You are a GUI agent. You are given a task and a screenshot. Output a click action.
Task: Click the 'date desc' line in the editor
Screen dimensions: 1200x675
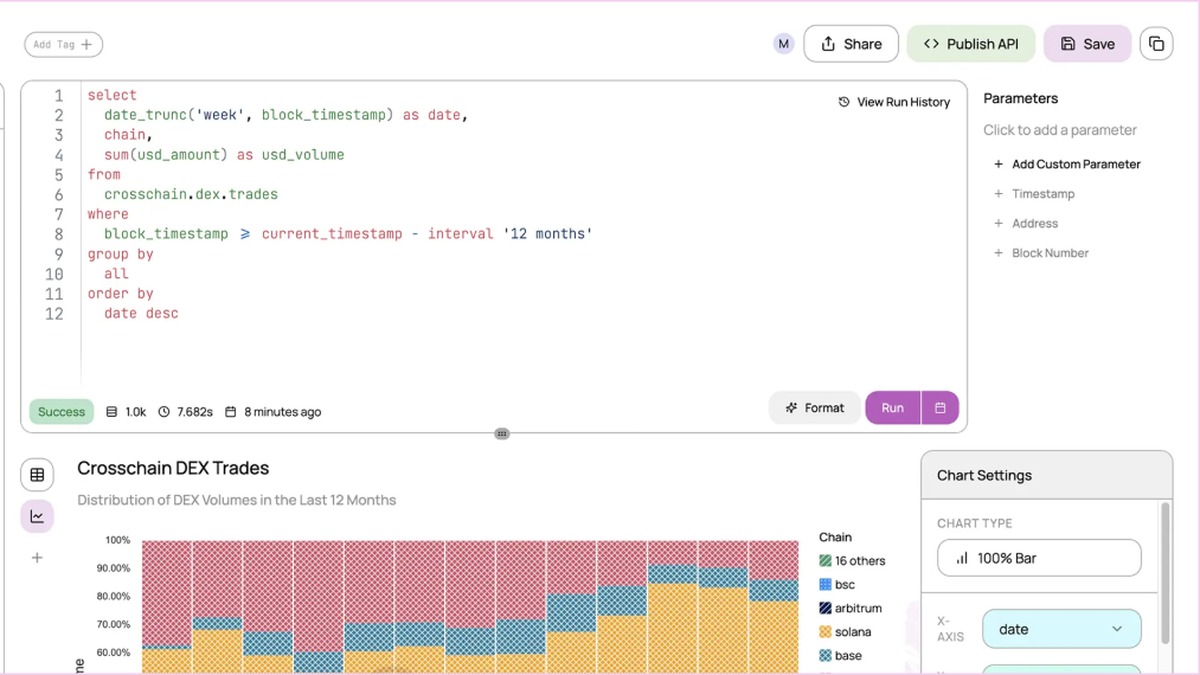point(141,313)
